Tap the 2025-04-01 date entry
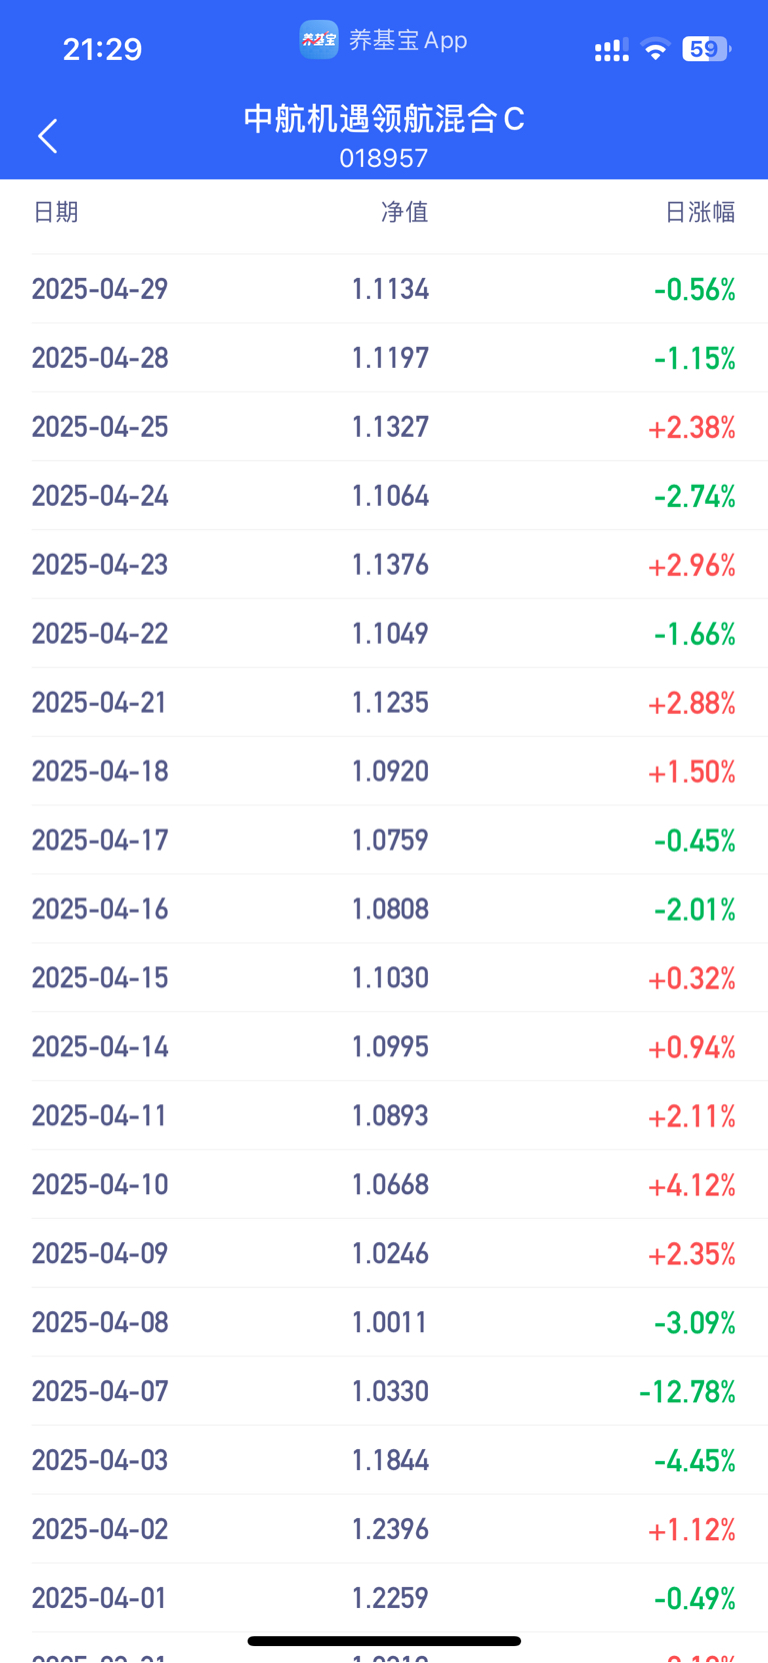This screenshot has width=768, height=1663. coord(99,1598)
